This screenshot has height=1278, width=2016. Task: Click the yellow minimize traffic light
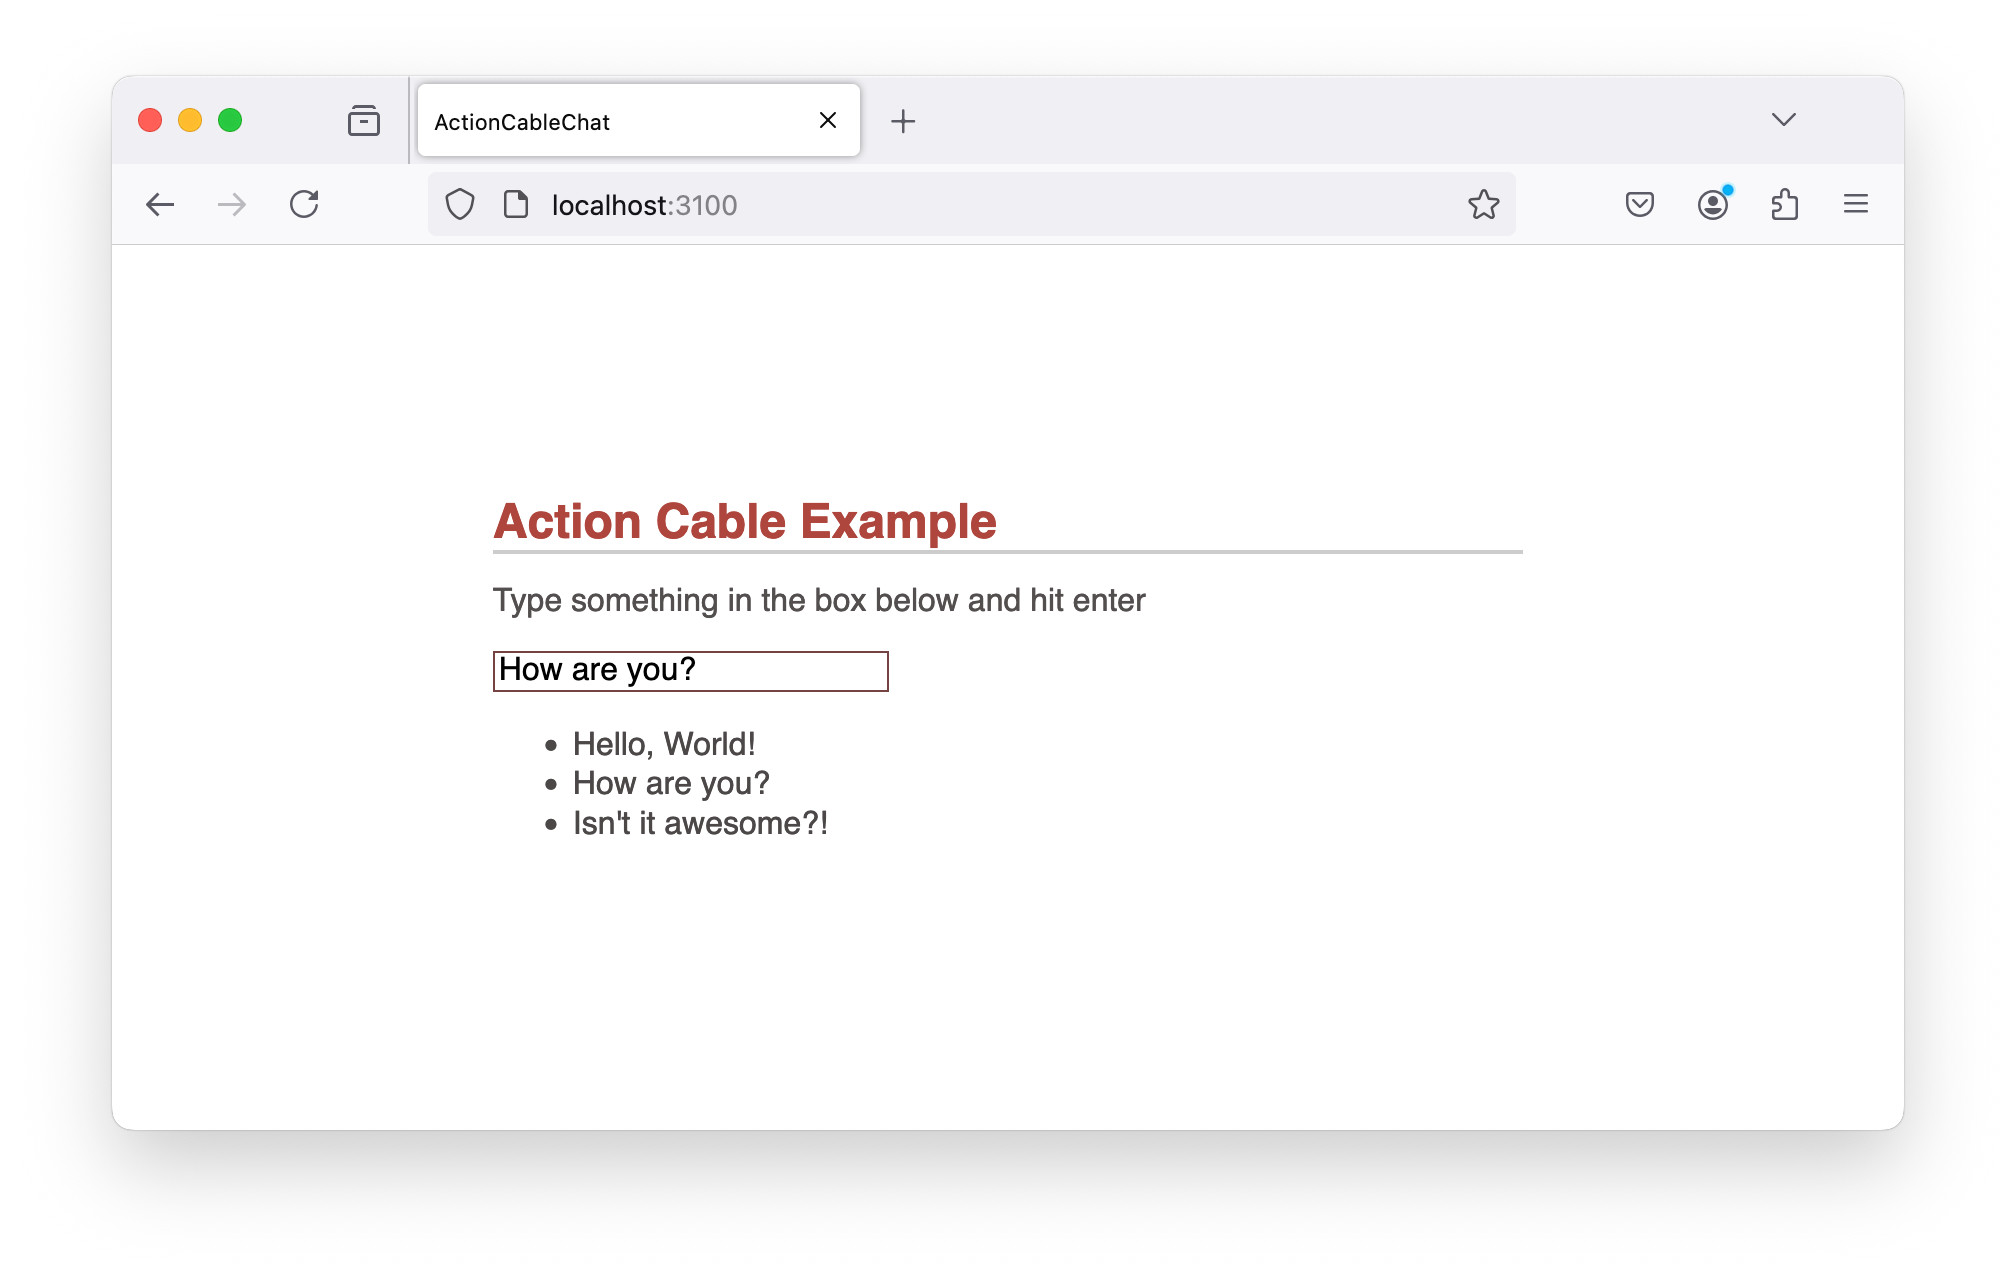coord(190,120)
